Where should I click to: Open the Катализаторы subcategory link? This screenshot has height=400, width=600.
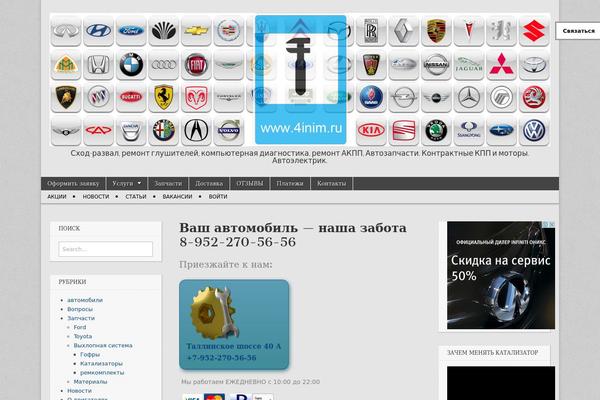[x=101, y=363]
